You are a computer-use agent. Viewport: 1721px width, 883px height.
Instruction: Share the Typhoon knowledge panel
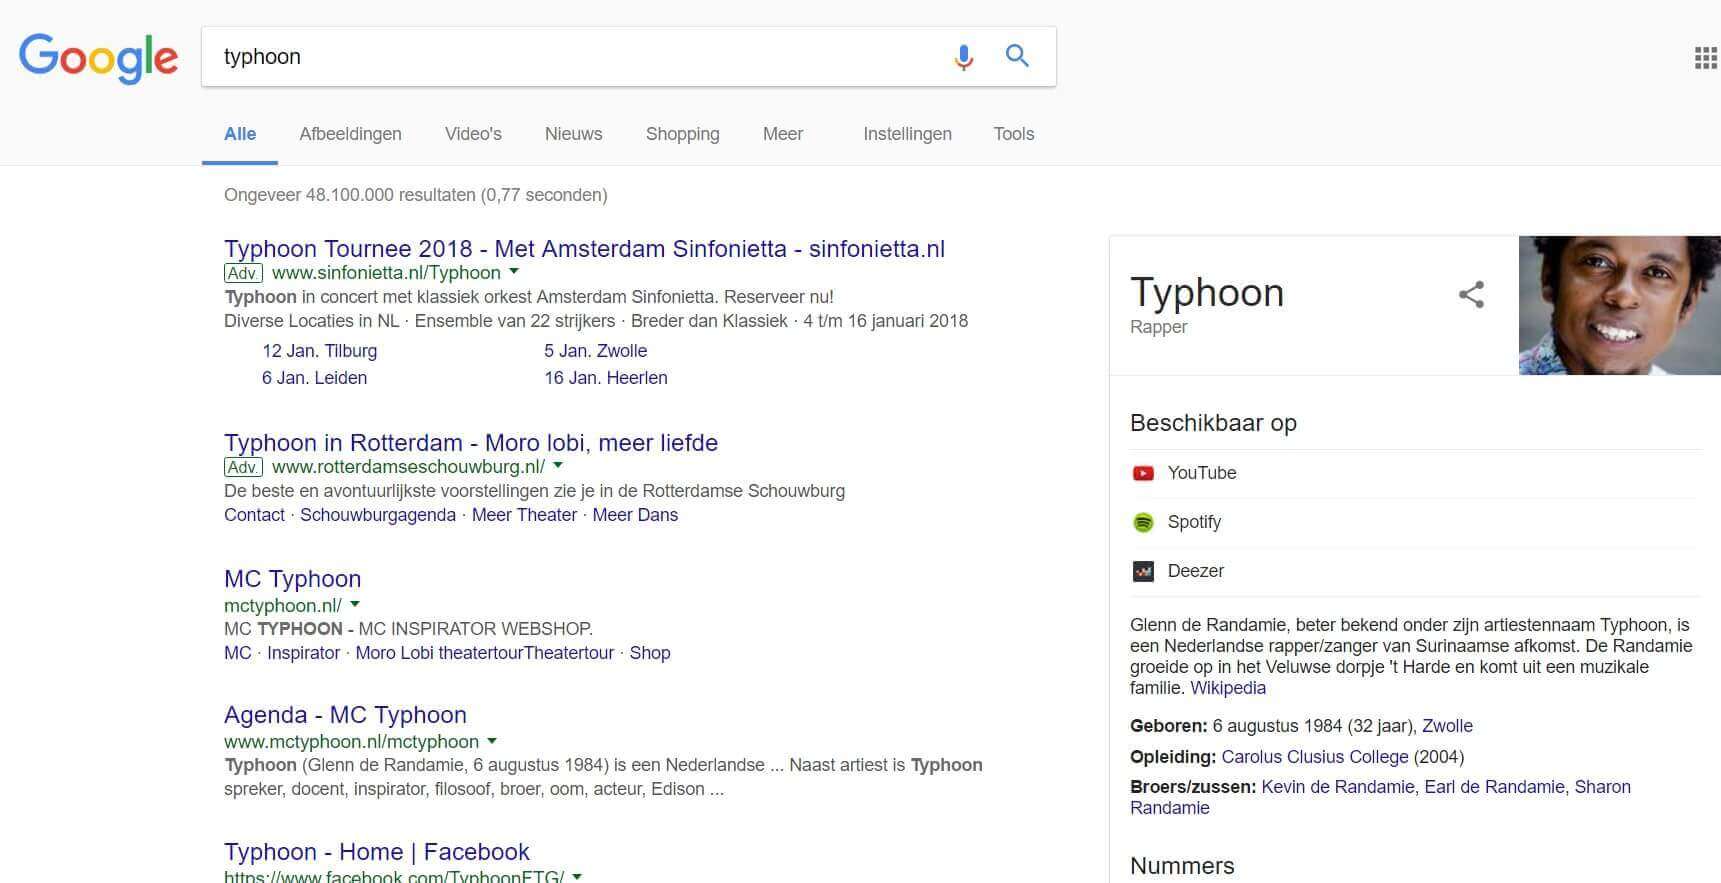pyautogui.click(x=1471, y=294)
